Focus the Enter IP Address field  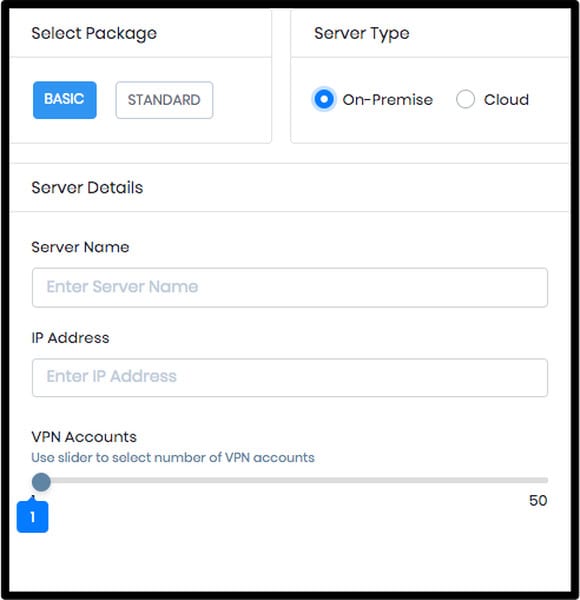290,377
